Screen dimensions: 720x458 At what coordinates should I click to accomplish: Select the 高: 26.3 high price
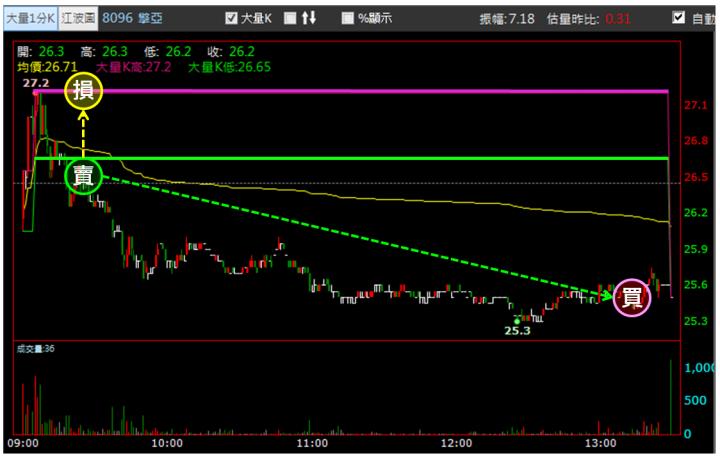pyautogui.click(x=104, y=51)
